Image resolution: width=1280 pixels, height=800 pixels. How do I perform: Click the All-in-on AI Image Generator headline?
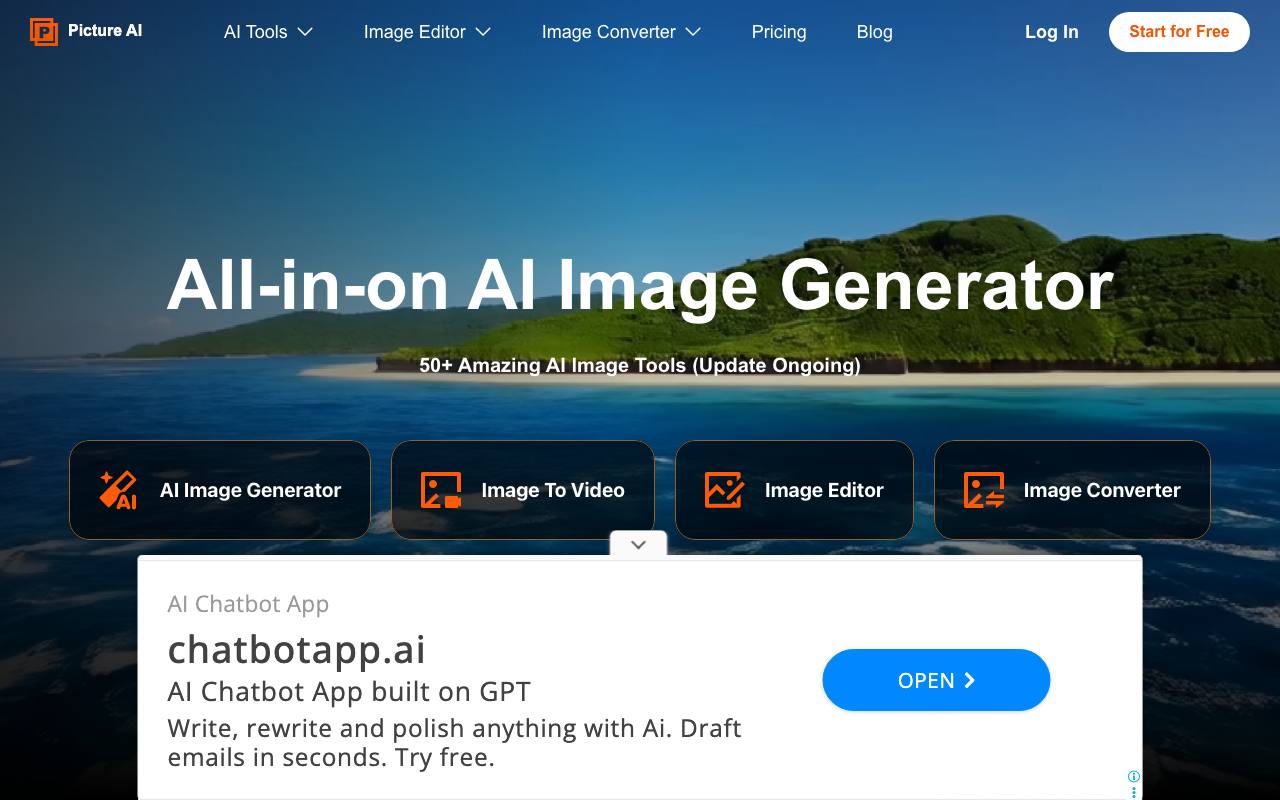pos(640,285)
